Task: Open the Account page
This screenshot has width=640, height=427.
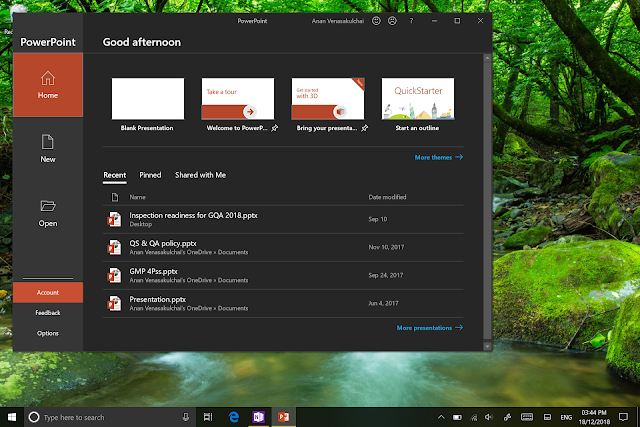Action: [x=48, y=293]
